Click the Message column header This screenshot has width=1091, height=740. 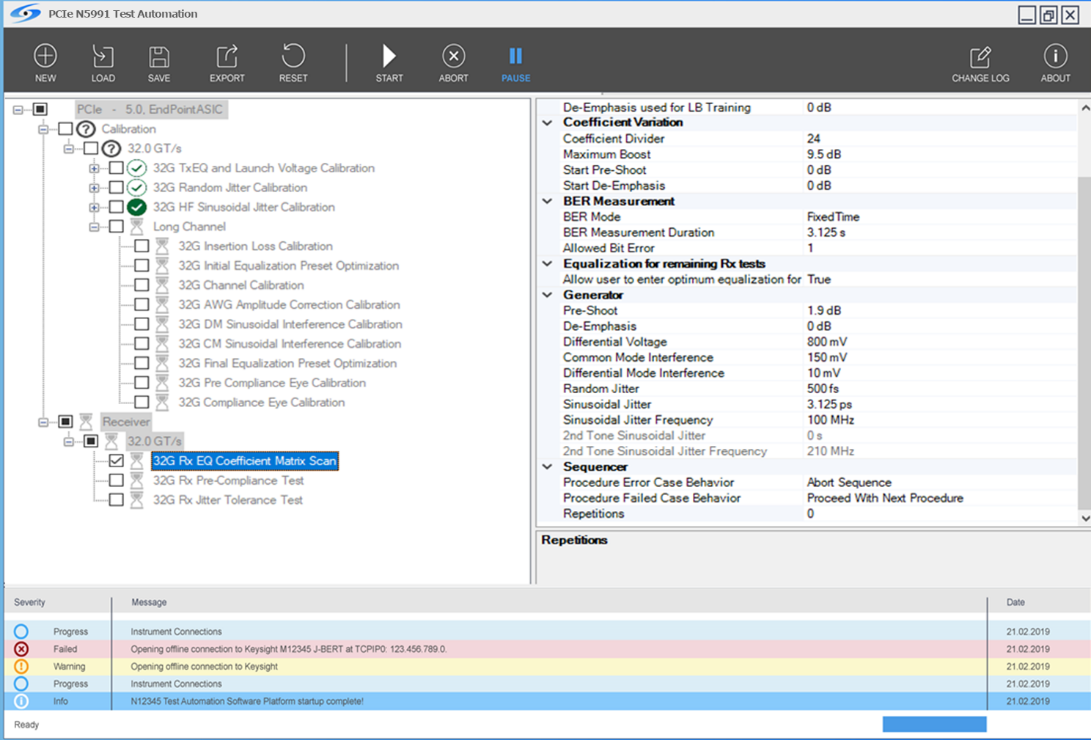click(149, 602)
